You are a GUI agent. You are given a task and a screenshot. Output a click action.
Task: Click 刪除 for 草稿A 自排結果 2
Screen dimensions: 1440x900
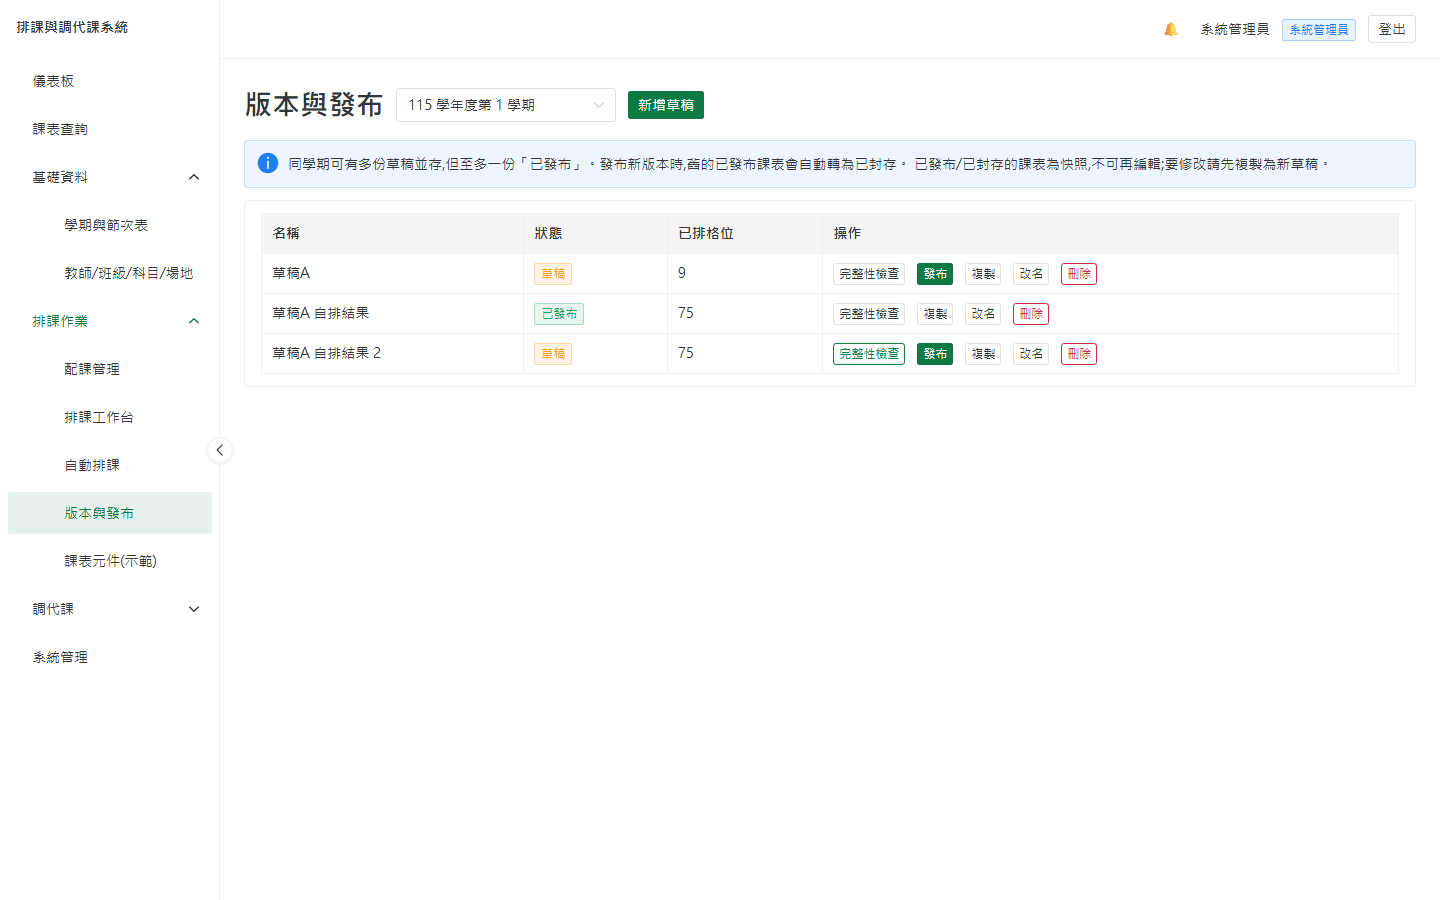pos(1079,354)
